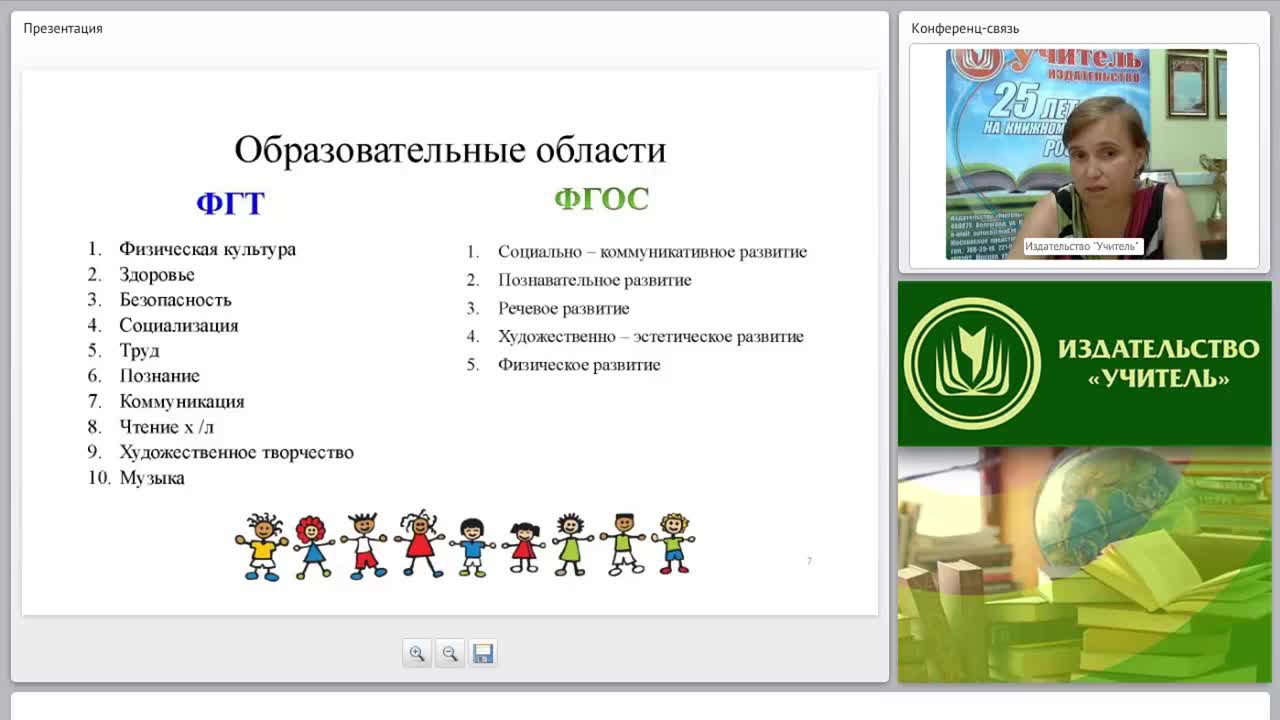
Task: Select the Издательство "Учитель" name label on video
Action: pyautogui.click(x=1082, y=246)
